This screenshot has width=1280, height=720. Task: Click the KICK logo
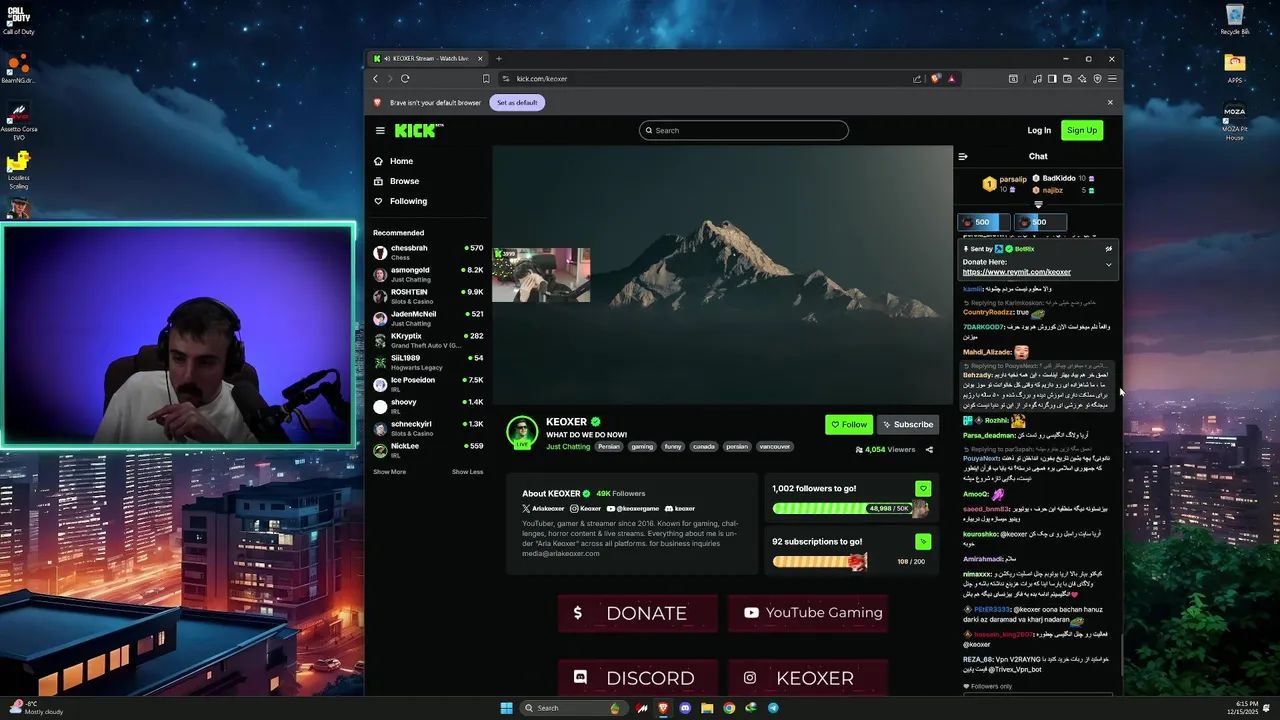(x=419, y=130)
